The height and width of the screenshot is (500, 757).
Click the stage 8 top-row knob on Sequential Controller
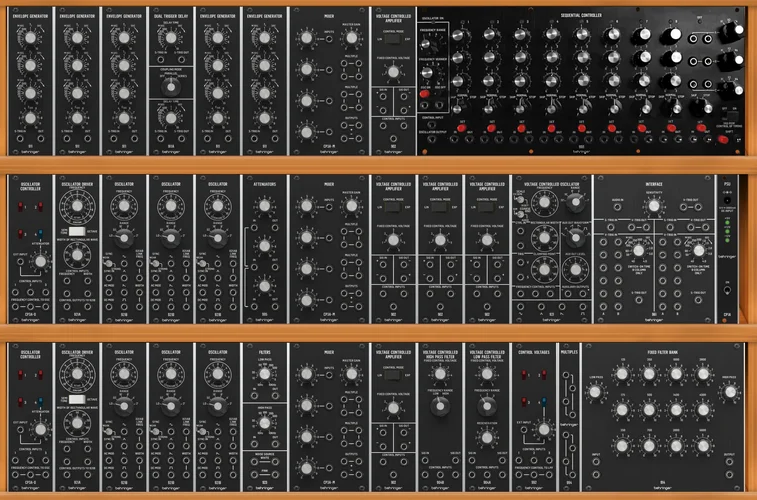672,35
